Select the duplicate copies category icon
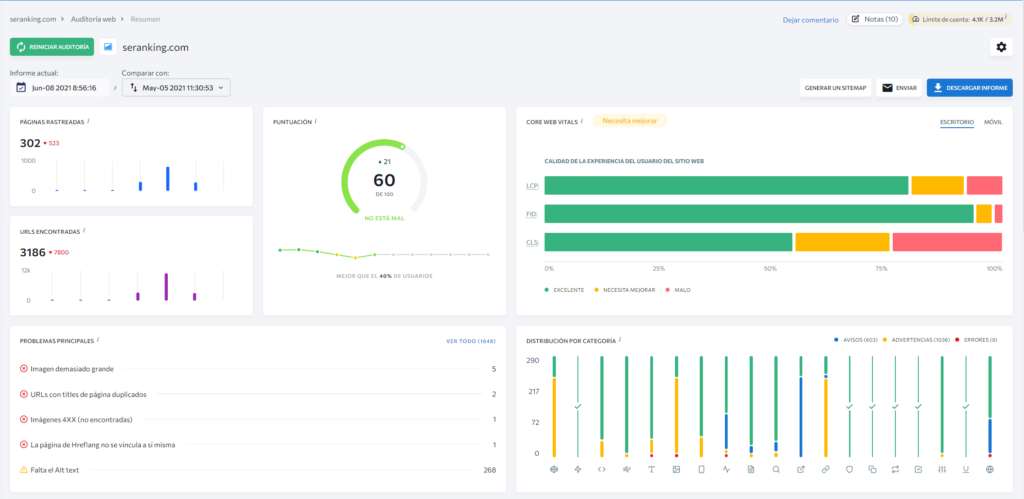Image resolution: width=1024 pixels, height=499 pixels. click(872, 469)
